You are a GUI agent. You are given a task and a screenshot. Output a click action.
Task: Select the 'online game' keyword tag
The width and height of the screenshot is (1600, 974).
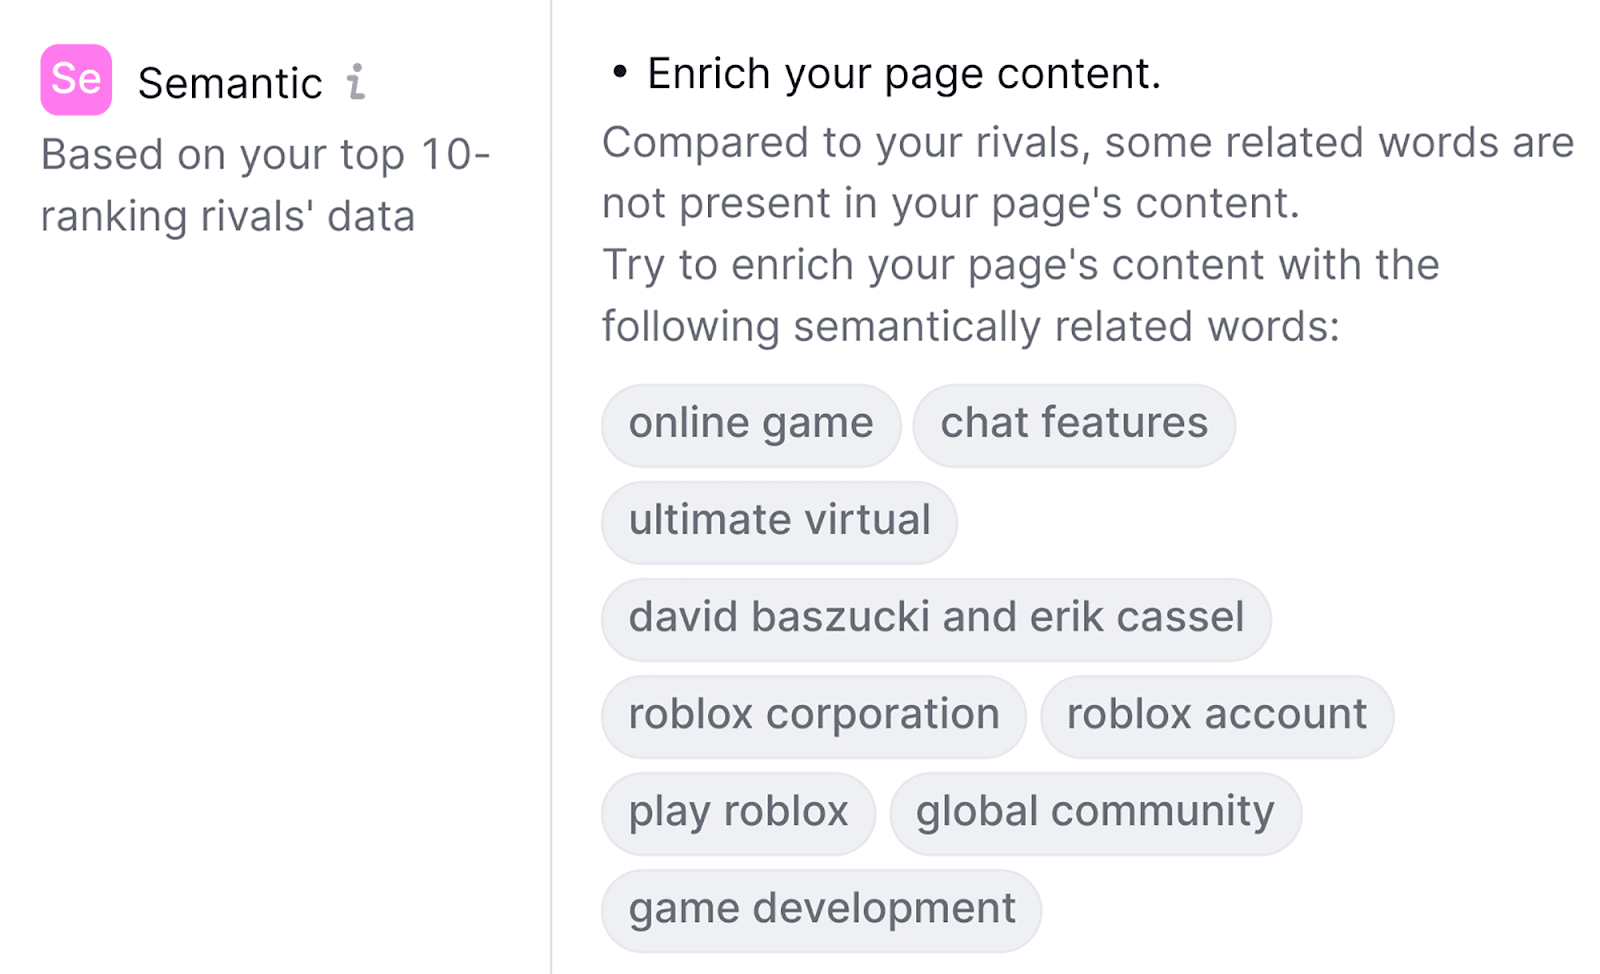pos(751,424)
